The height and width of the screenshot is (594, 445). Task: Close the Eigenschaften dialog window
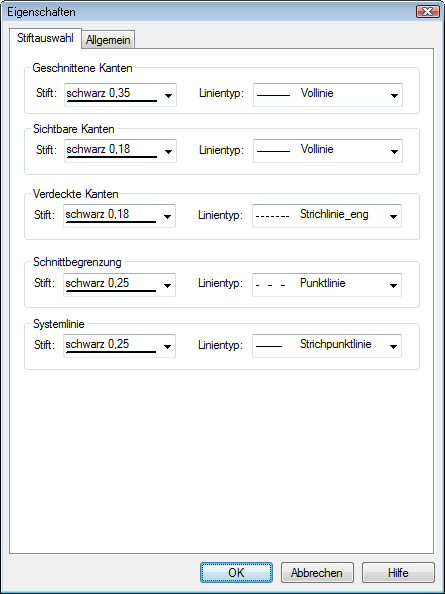(428, 12)
